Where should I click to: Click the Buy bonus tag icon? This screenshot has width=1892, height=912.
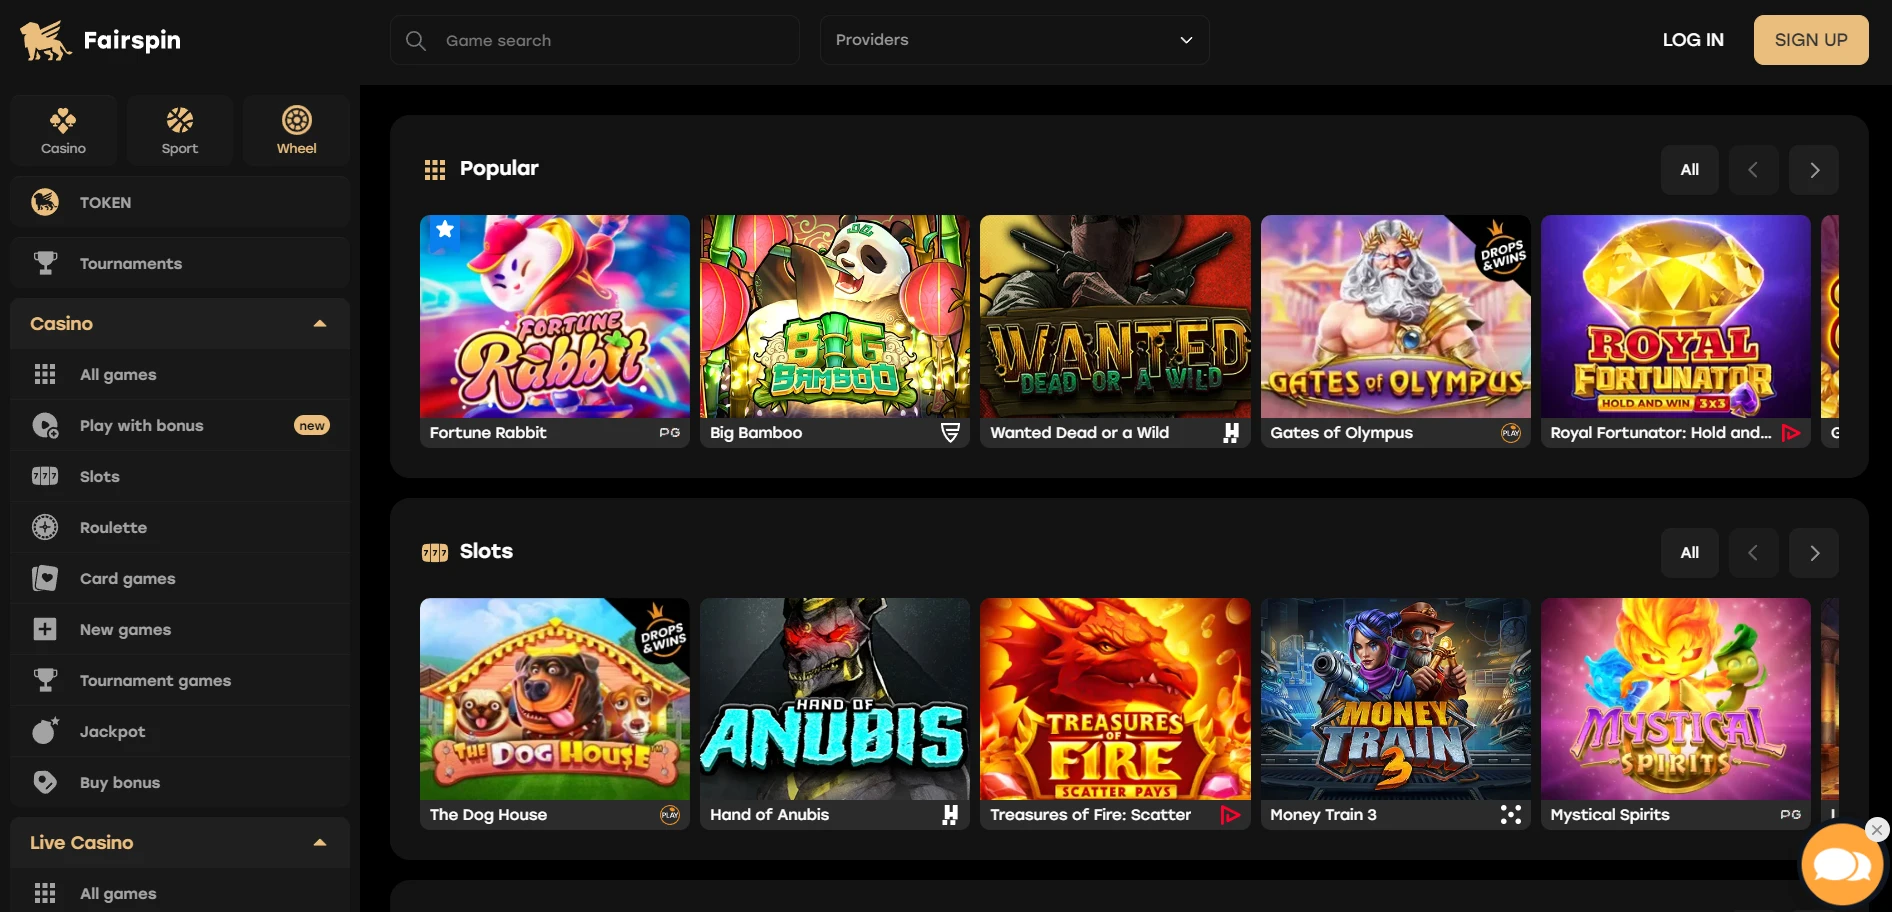click(45, 782)
